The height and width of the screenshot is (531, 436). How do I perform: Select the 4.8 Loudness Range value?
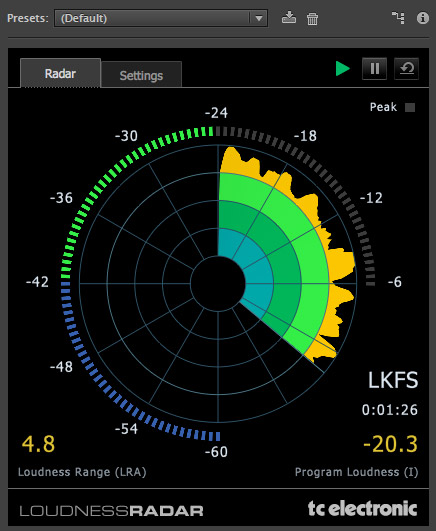pos(38,444)
